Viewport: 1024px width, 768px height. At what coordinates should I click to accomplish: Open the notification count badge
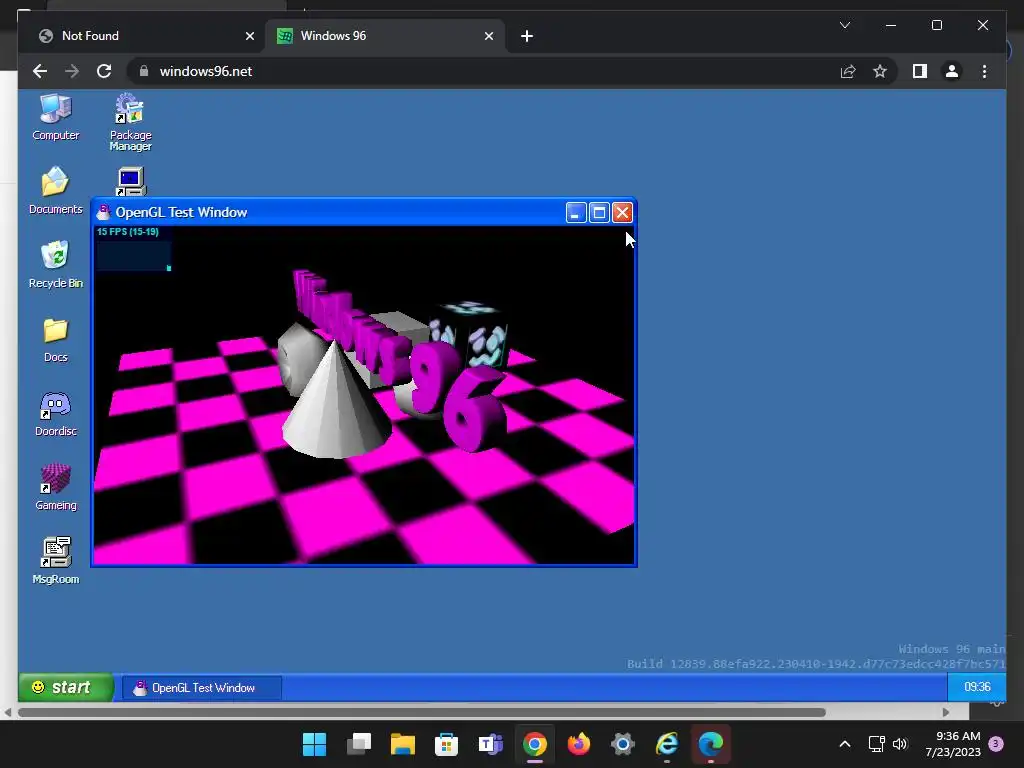[x=996, y=744]
